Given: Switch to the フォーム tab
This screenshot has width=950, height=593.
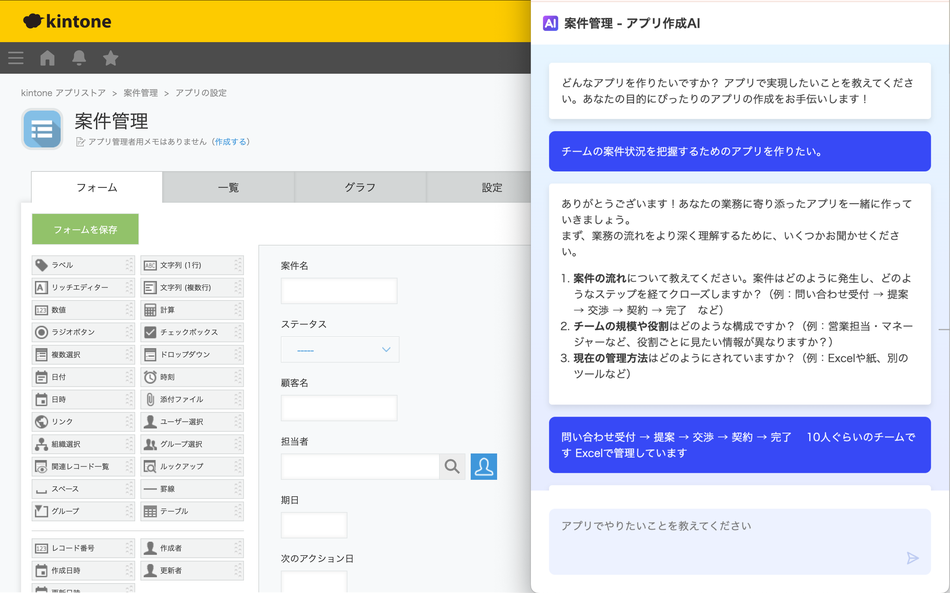Looking at the screenshot, I should (97, 188).
